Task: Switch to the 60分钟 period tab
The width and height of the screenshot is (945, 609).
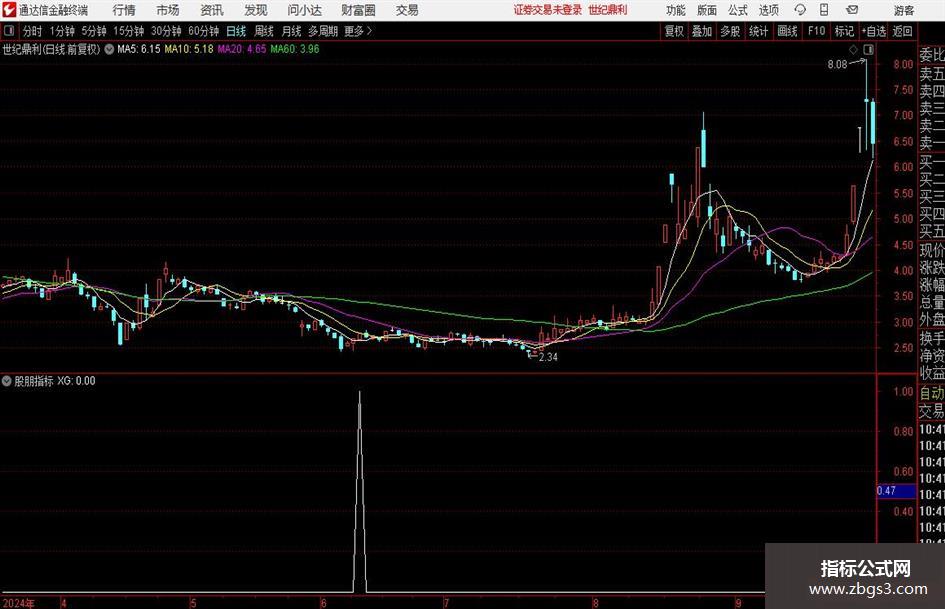Action: coord(203,31)
